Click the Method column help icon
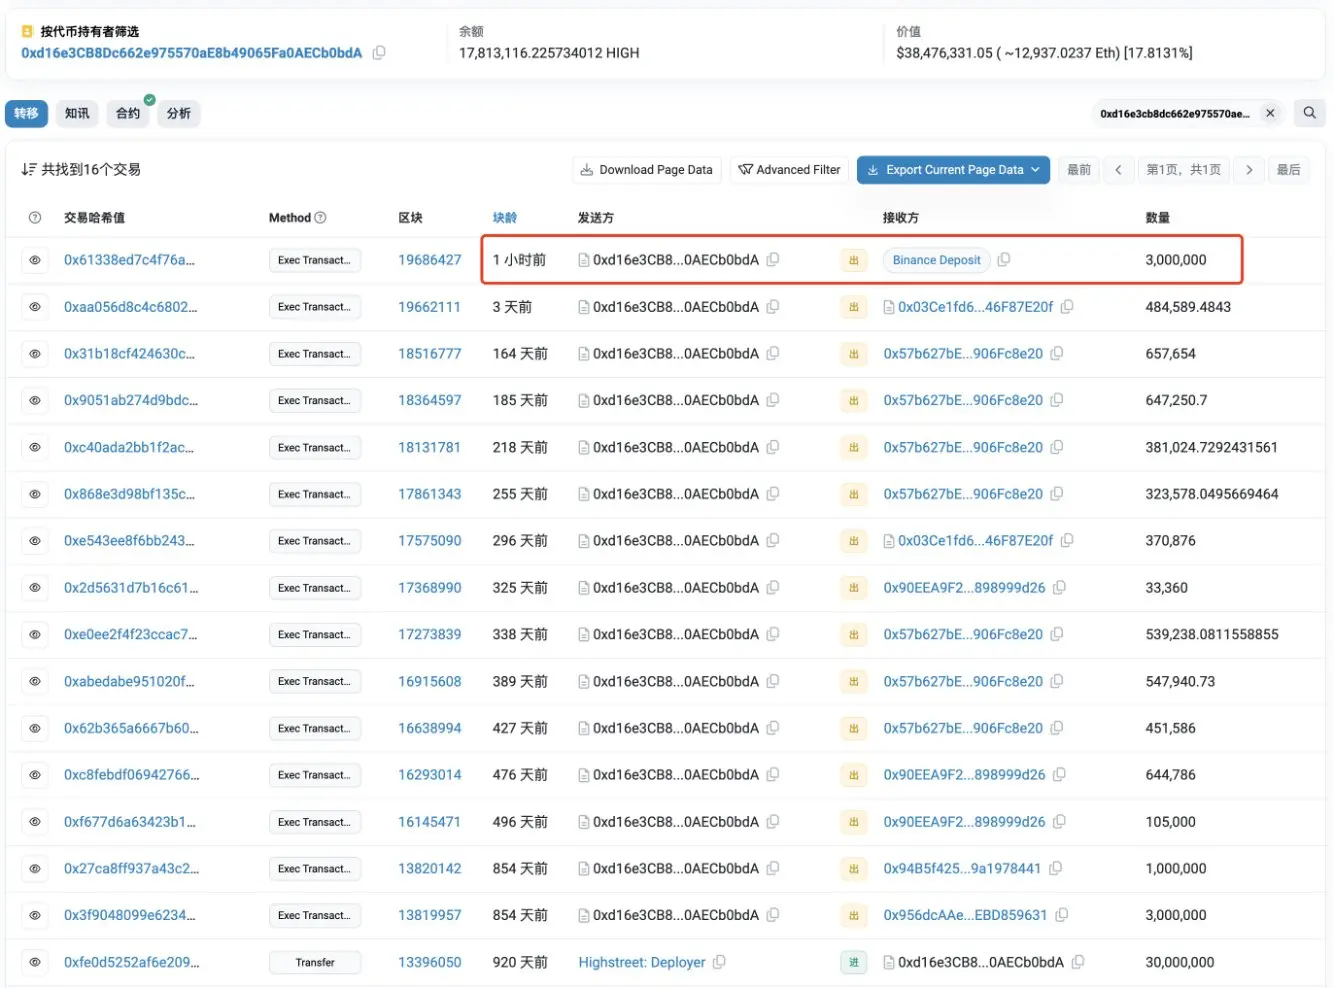Screen dimensions: 1334x988 [x=321, y=218]
